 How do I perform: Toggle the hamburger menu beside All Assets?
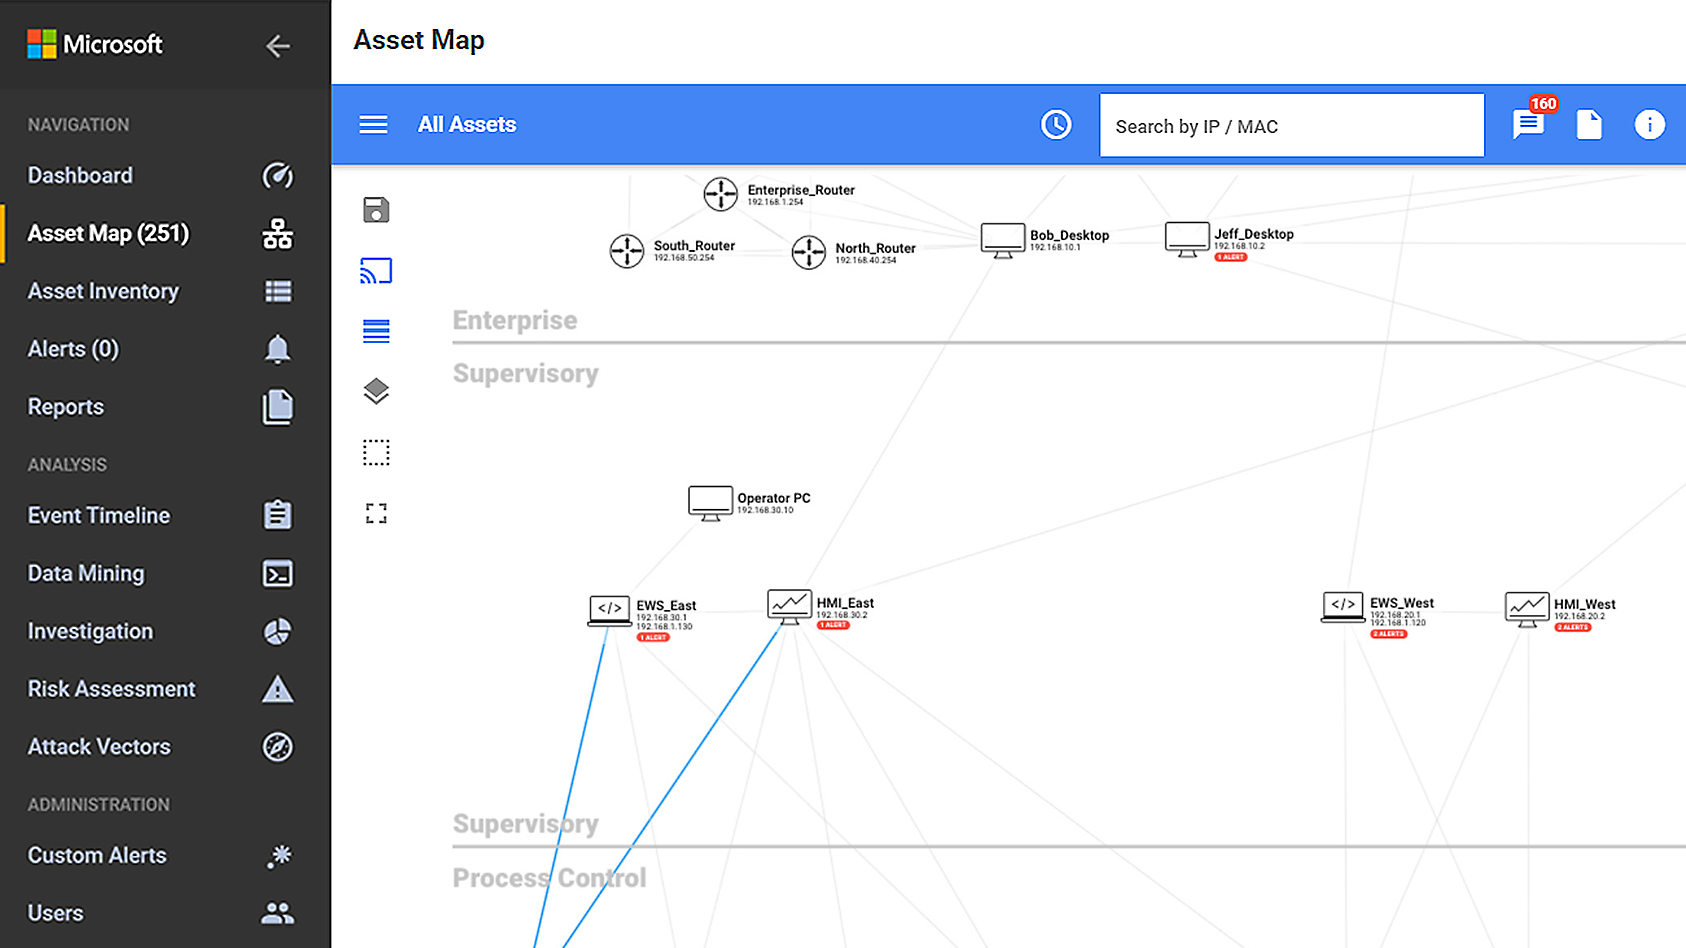pos(373,125)
